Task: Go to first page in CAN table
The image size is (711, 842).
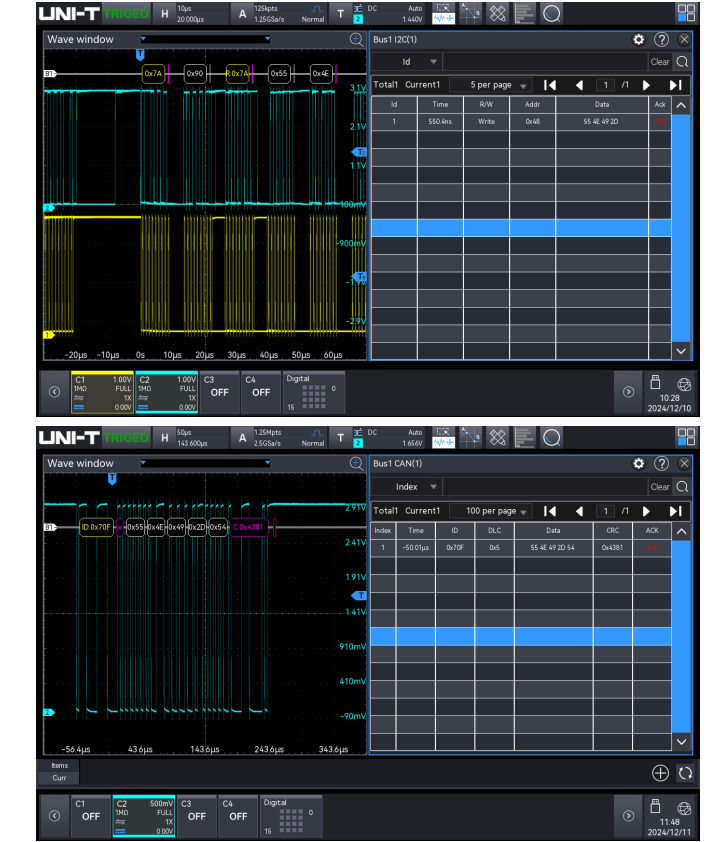Action: [x=549, y=509]
